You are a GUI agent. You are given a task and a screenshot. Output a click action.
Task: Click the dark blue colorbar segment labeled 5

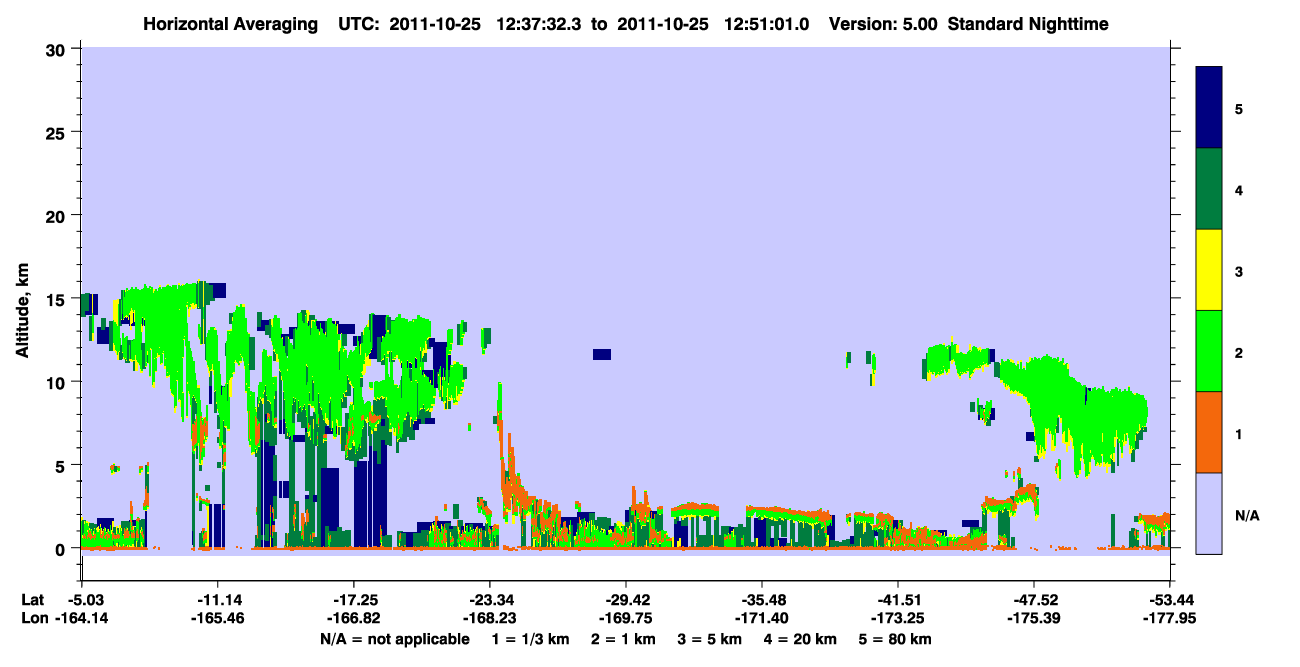(1209, 108)
